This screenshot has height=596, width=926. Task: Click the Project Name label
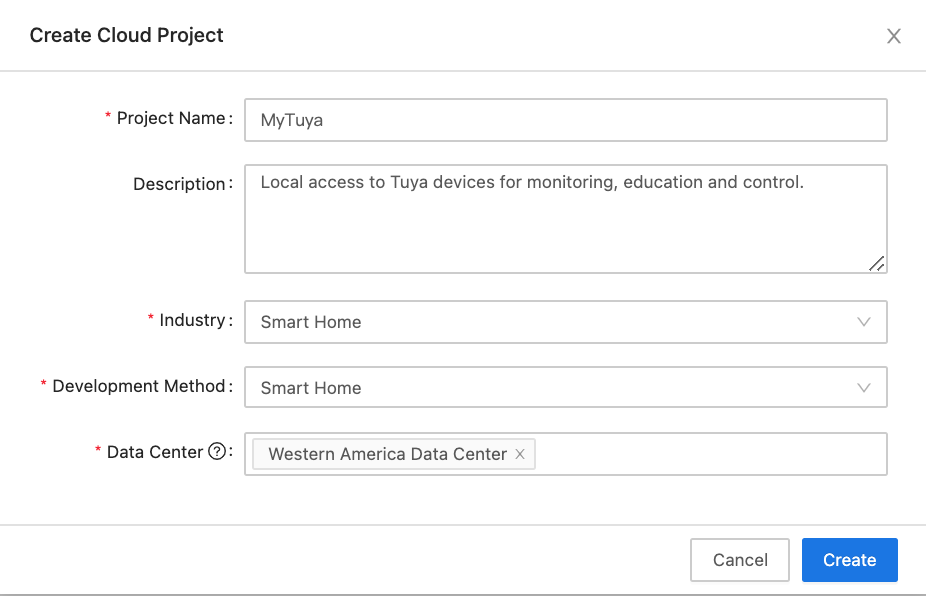coord(171,118)
